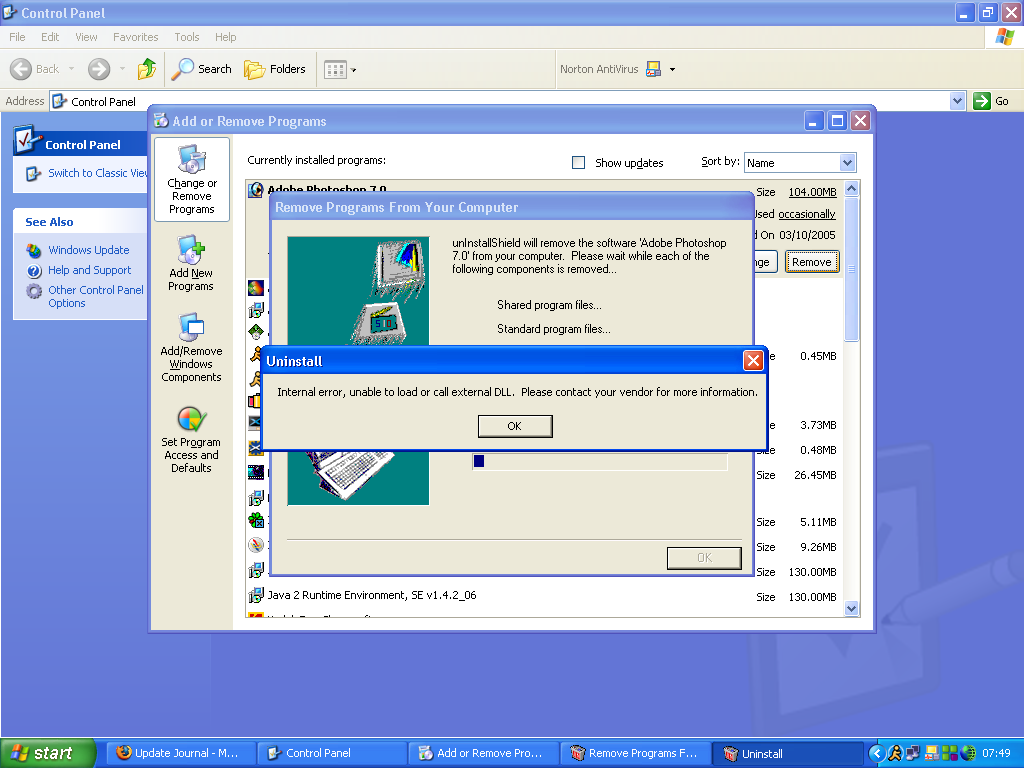Tick the Show updates checkbox

pos(578,163)
